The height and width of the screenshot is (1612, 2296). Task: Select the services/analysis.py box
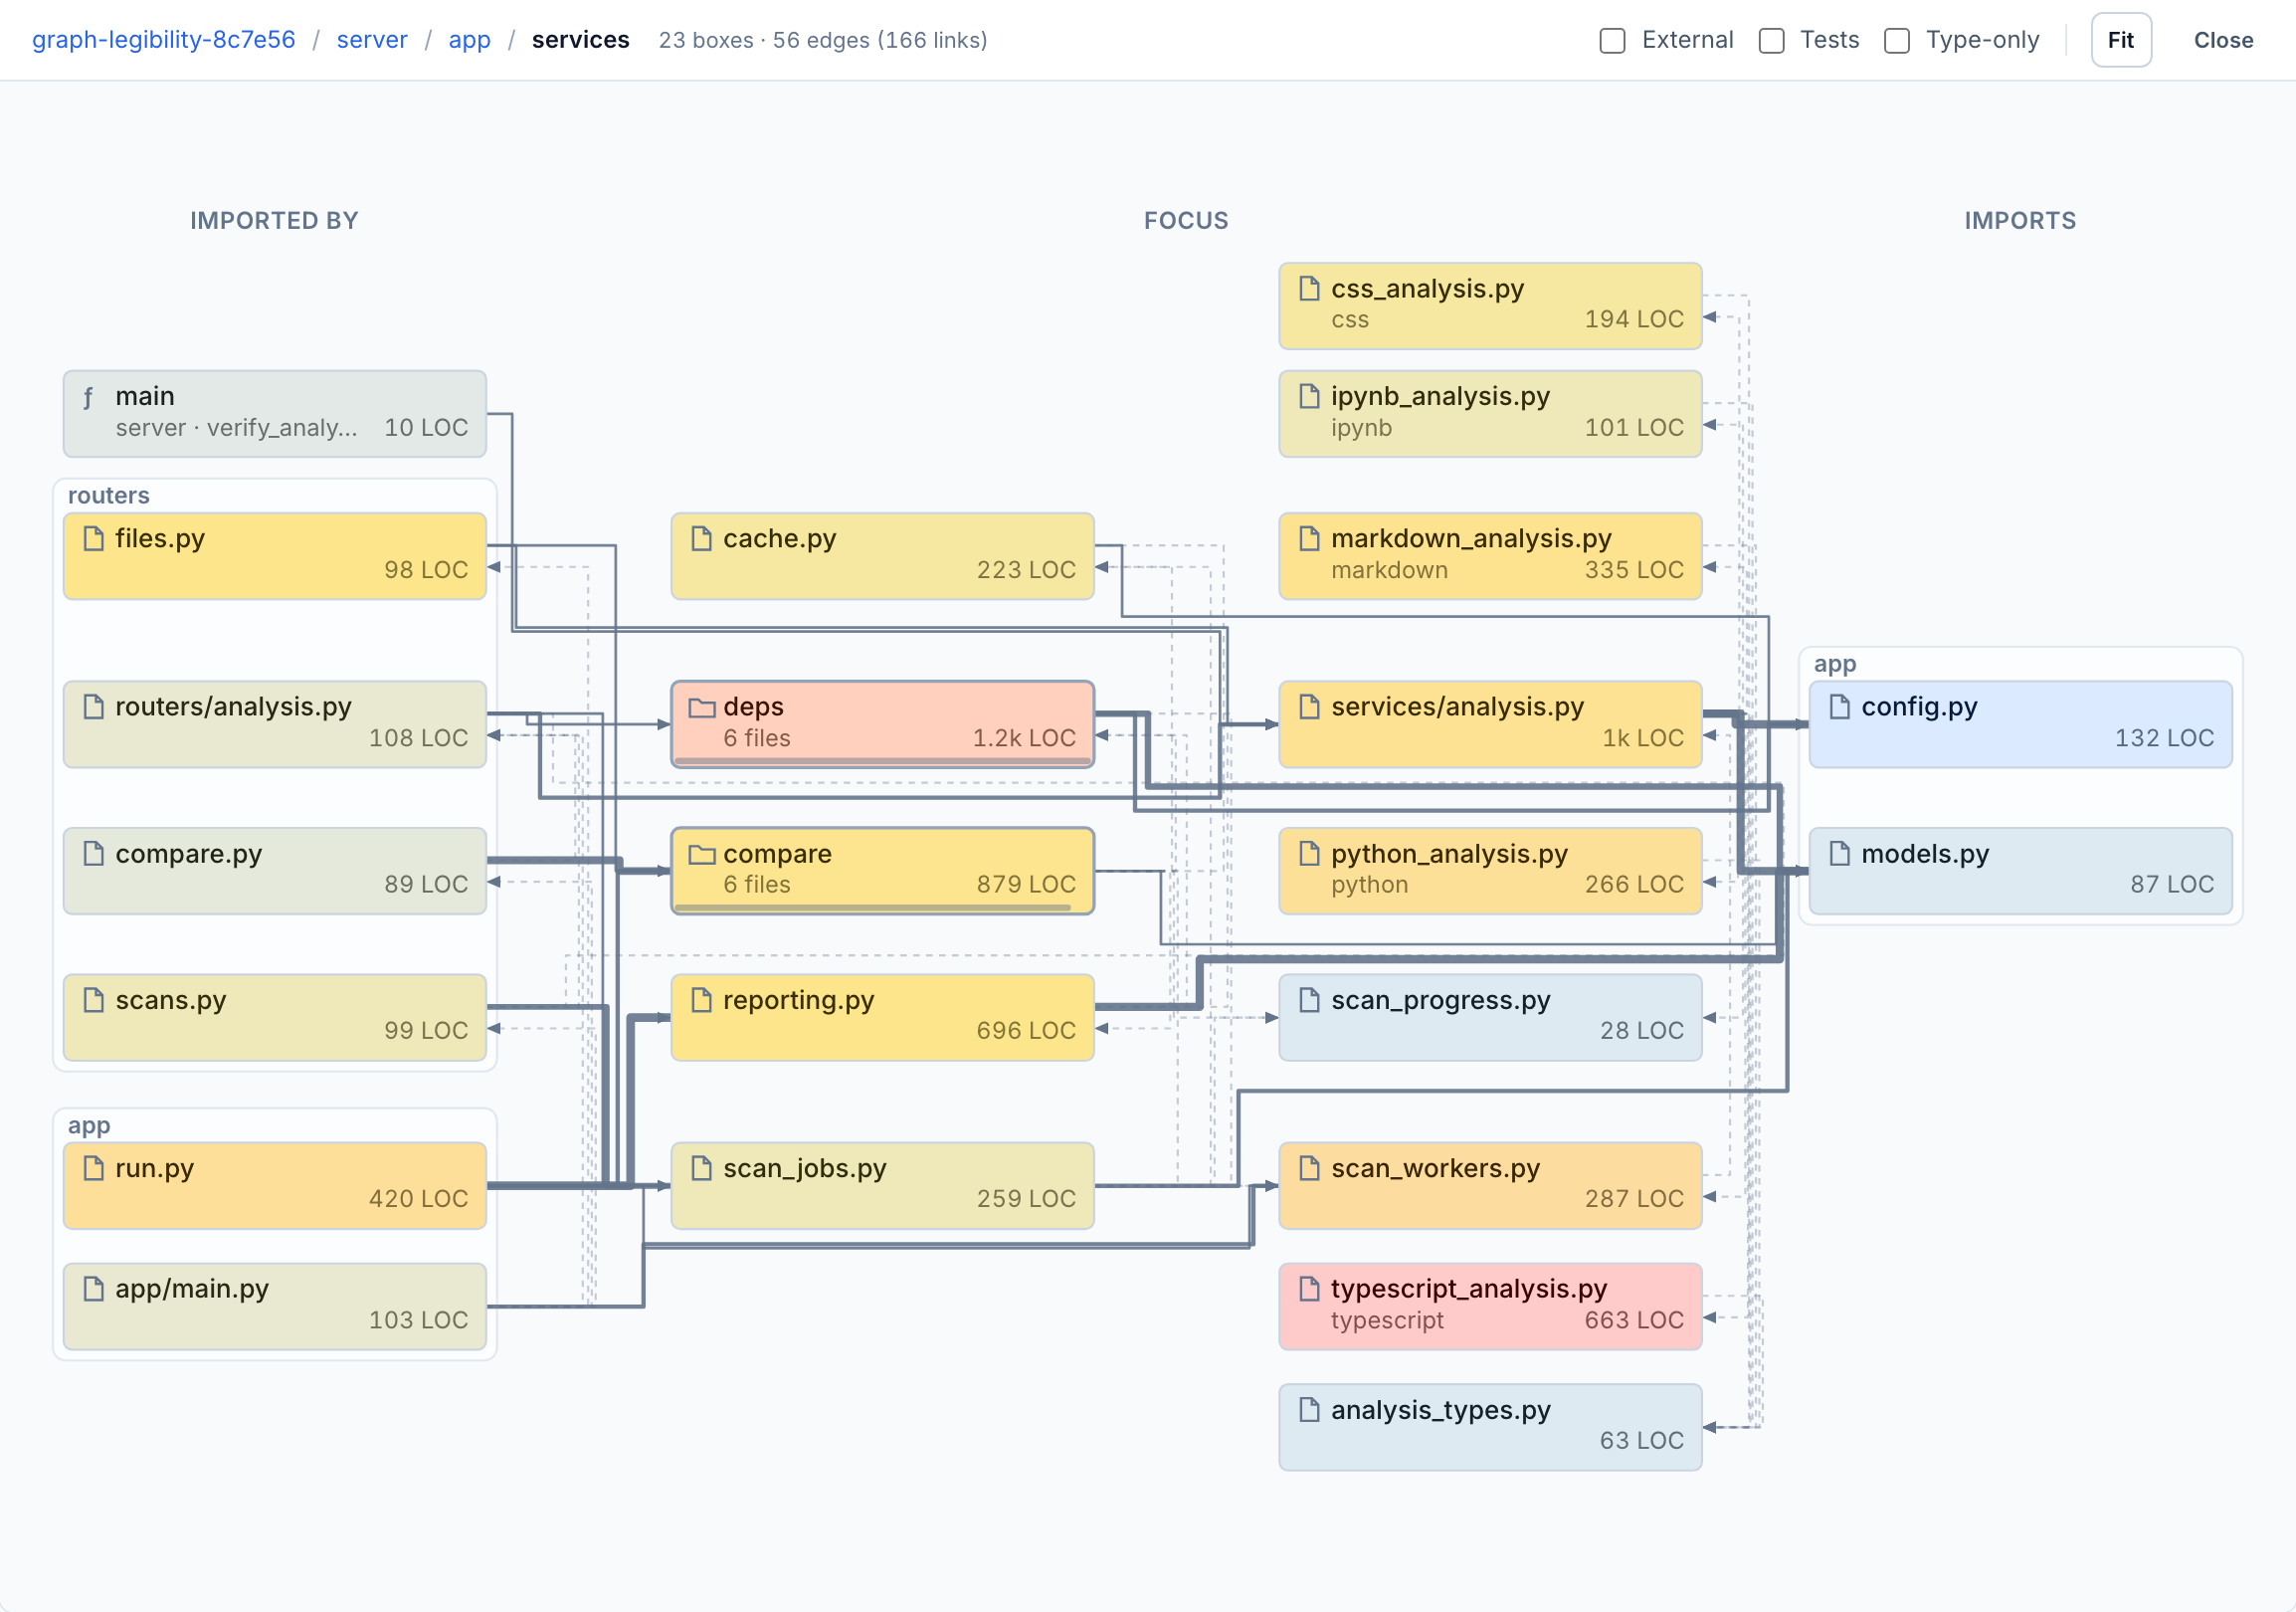pyautogui.click(x=1490, y=724)
